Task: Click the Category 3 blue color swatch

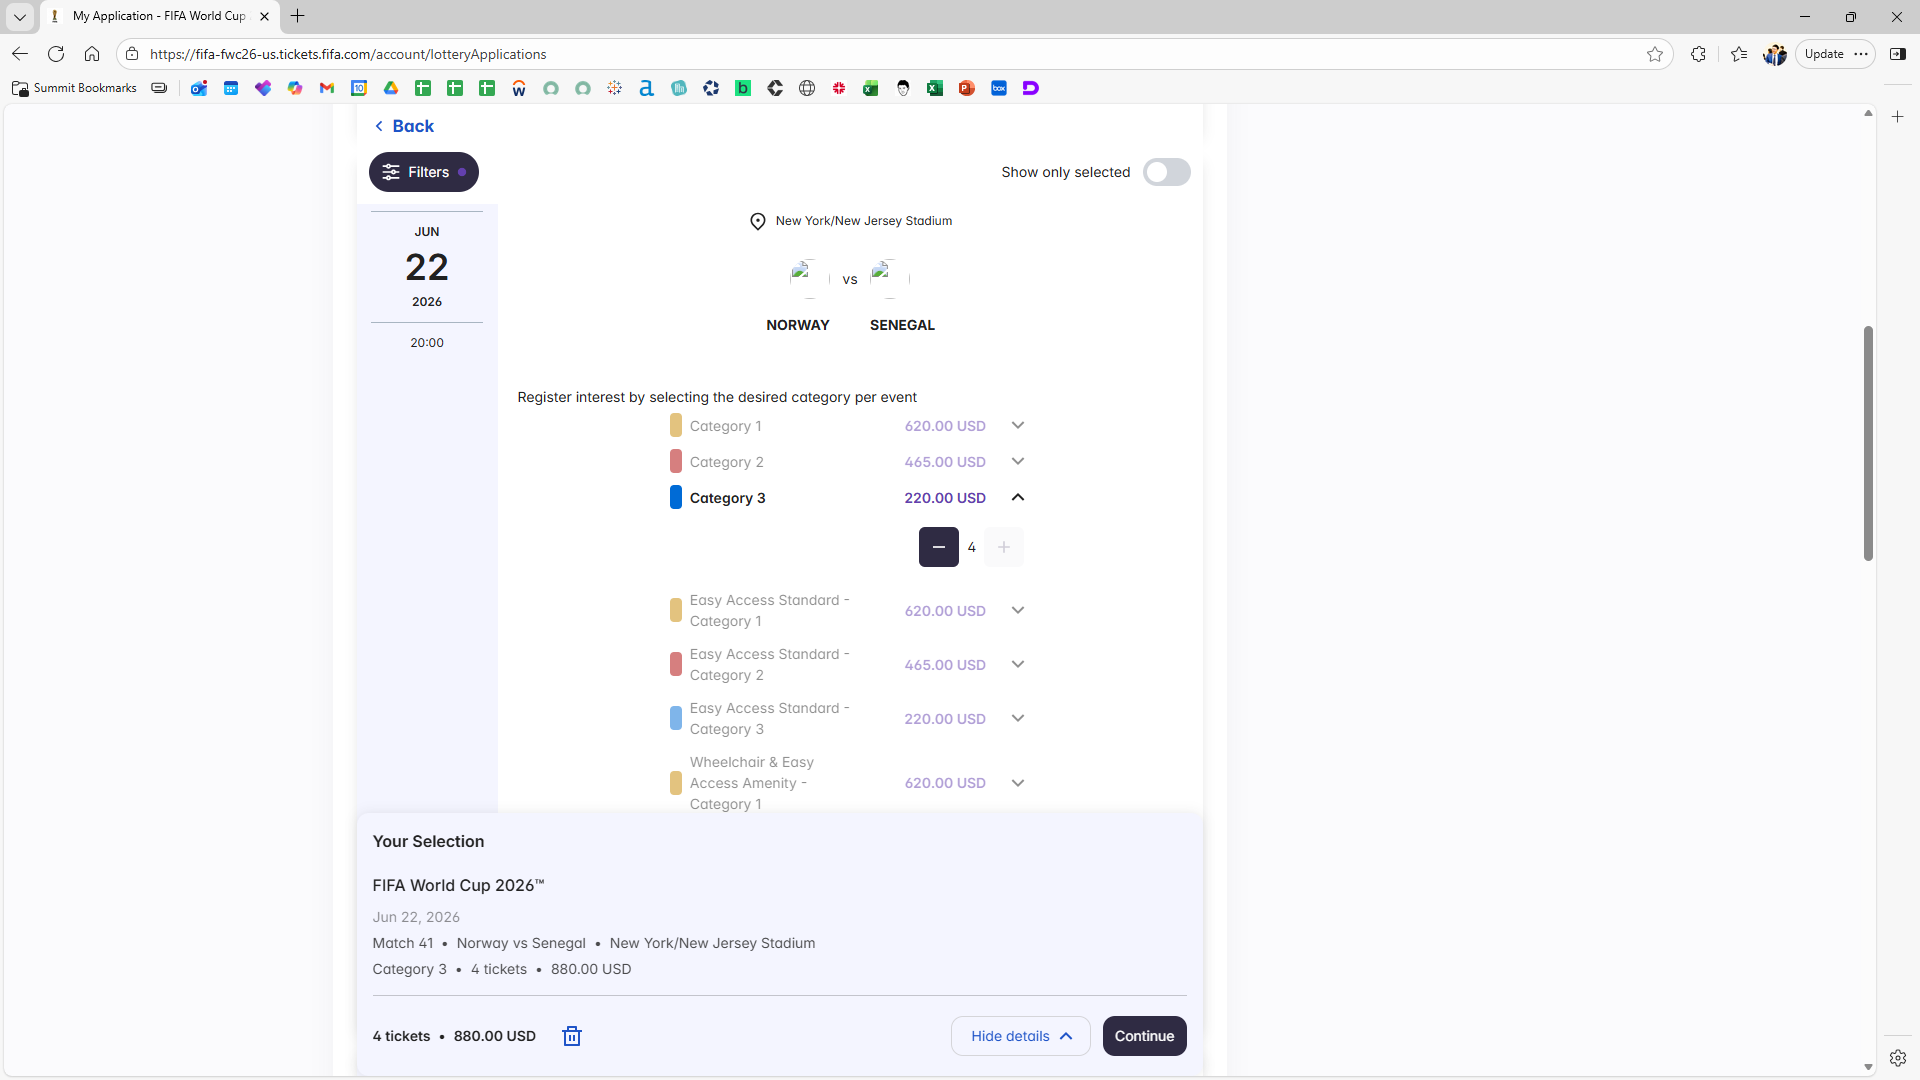Action: click(x=676, y=498)
